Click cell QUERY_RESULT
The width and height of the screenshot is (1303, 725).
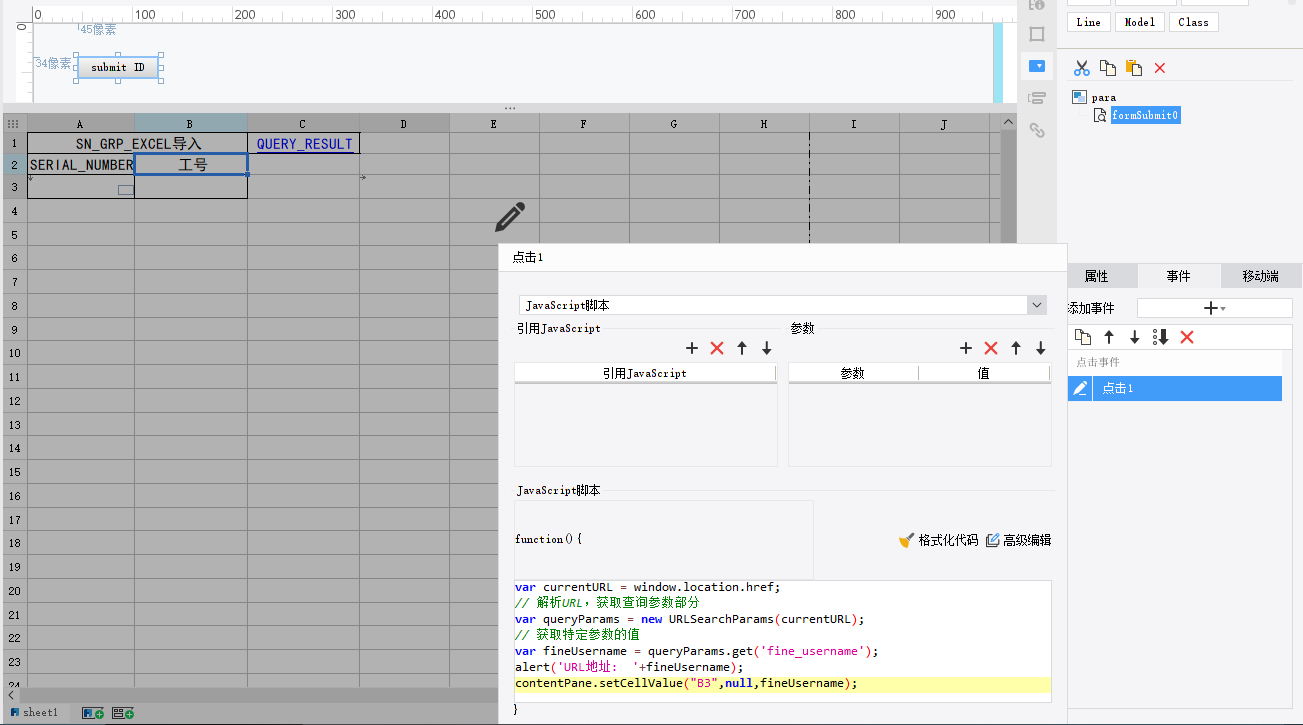(304, 144)
